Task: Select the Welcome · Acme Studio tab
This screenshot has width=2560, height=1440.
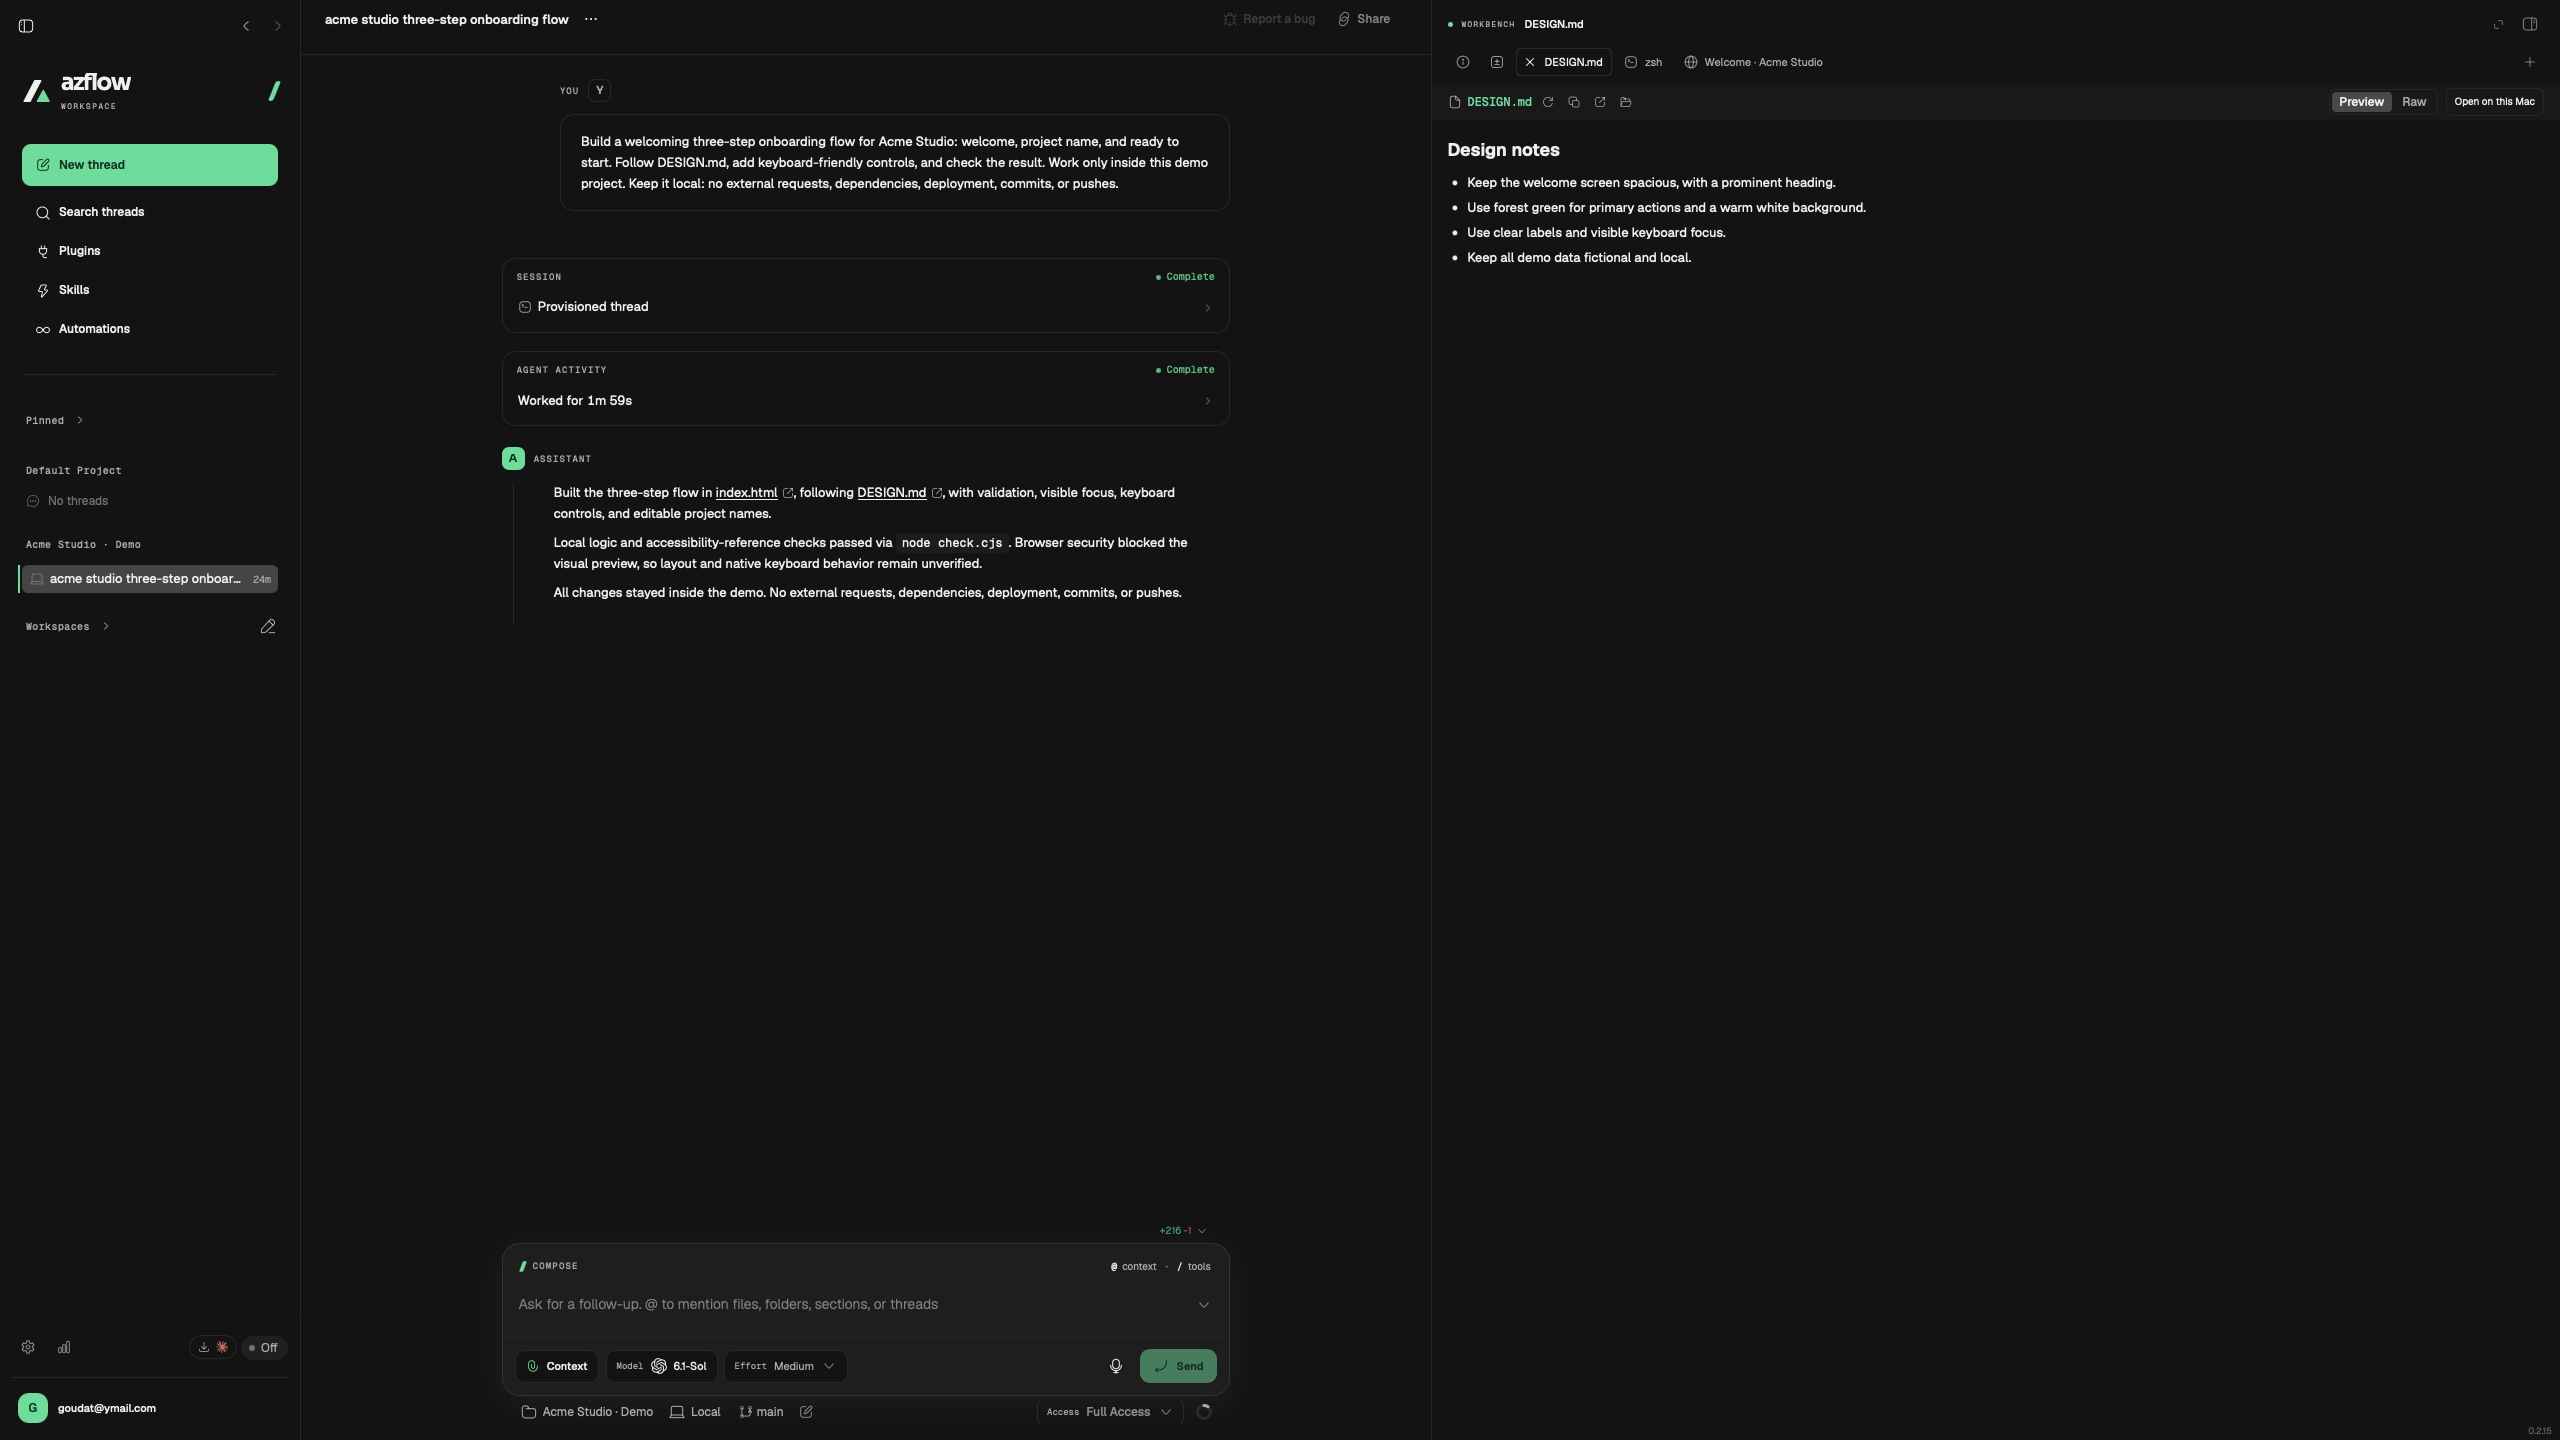Action: pyautogui.click(x=1754, y=62)
